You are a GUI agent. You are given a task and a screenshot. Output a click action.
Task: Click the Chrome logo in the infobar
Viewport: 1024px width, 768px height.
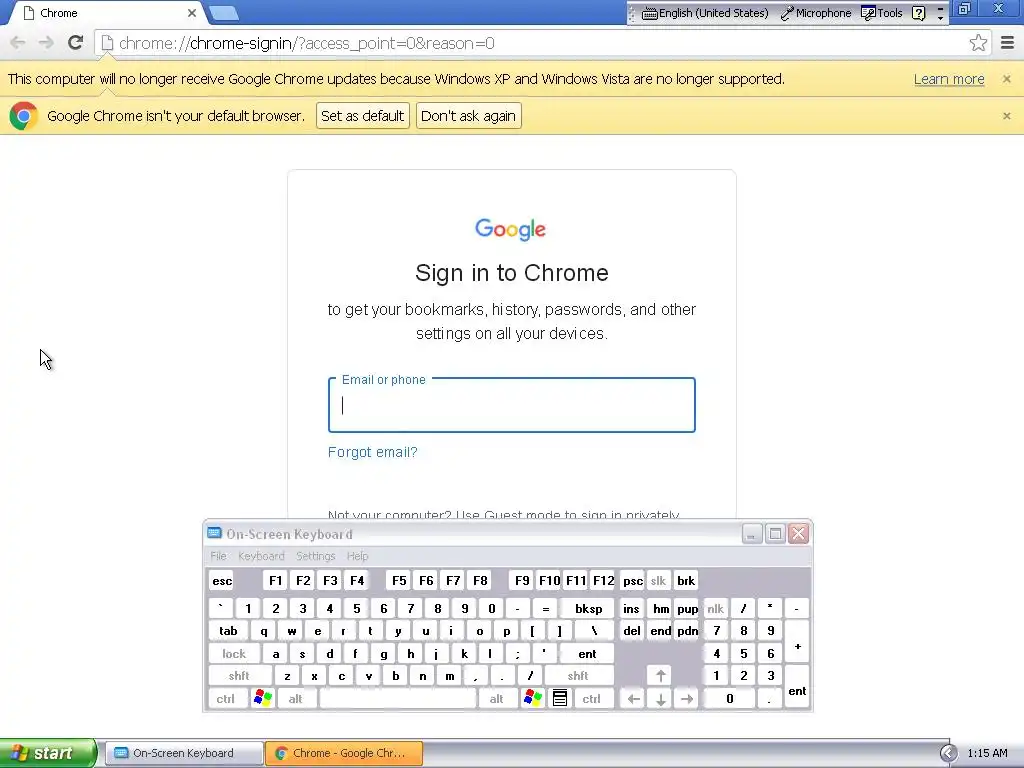pos(24,116)
